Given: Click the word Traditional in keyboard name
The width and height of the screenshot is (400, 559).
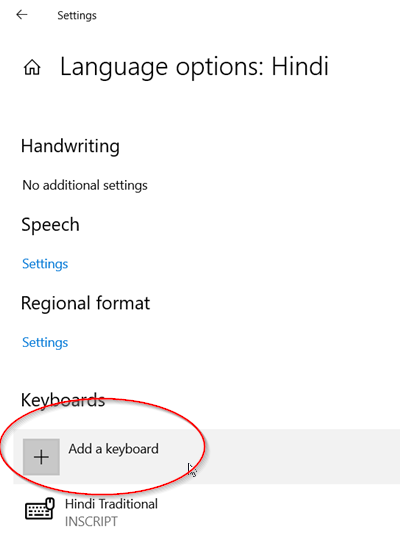Looking at the screenshot, I should click(x=128, y=504).
